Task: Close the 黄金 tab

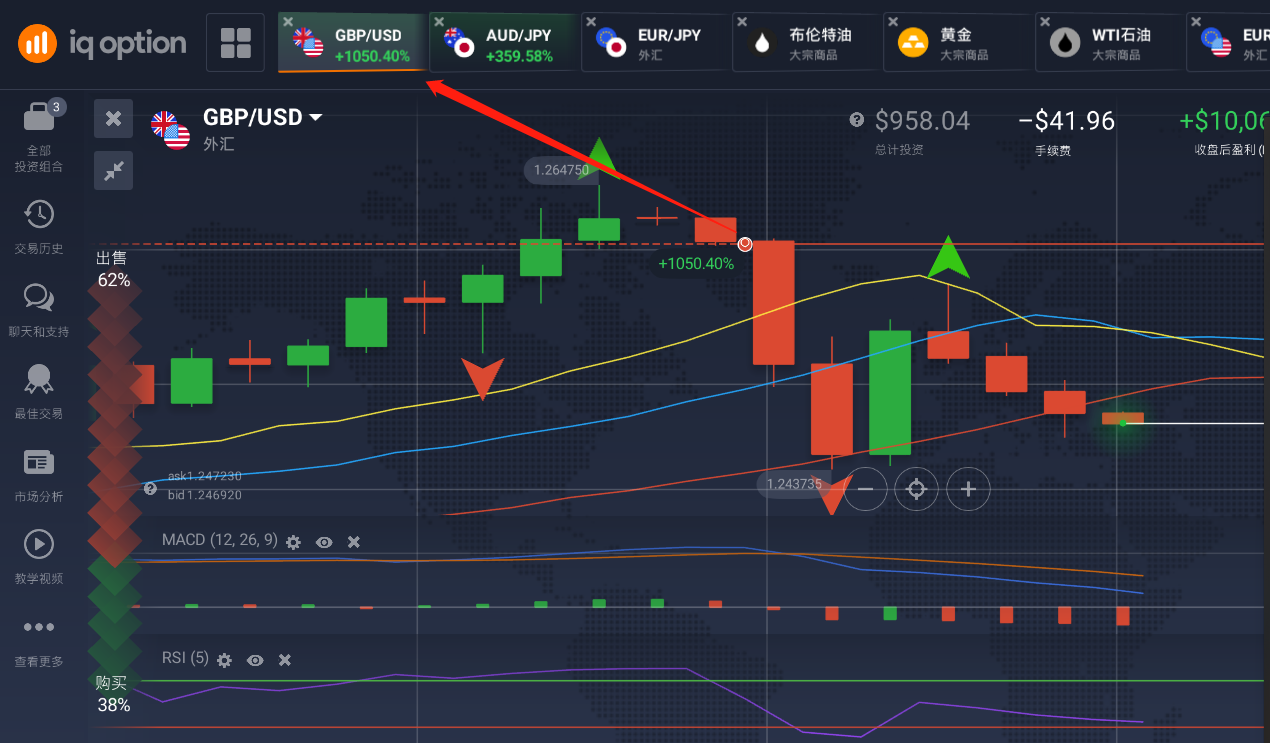Action: tap(893, 21)
